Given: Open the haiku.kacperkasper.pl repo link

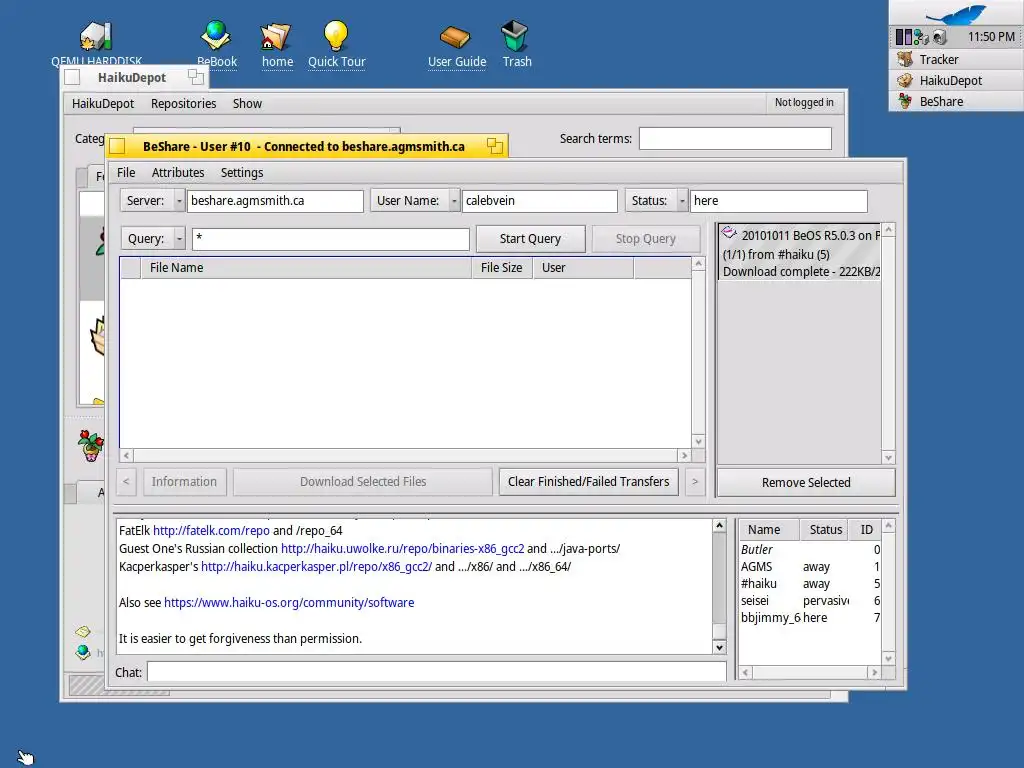Looking at the screenshot, I should coord(316,566).
